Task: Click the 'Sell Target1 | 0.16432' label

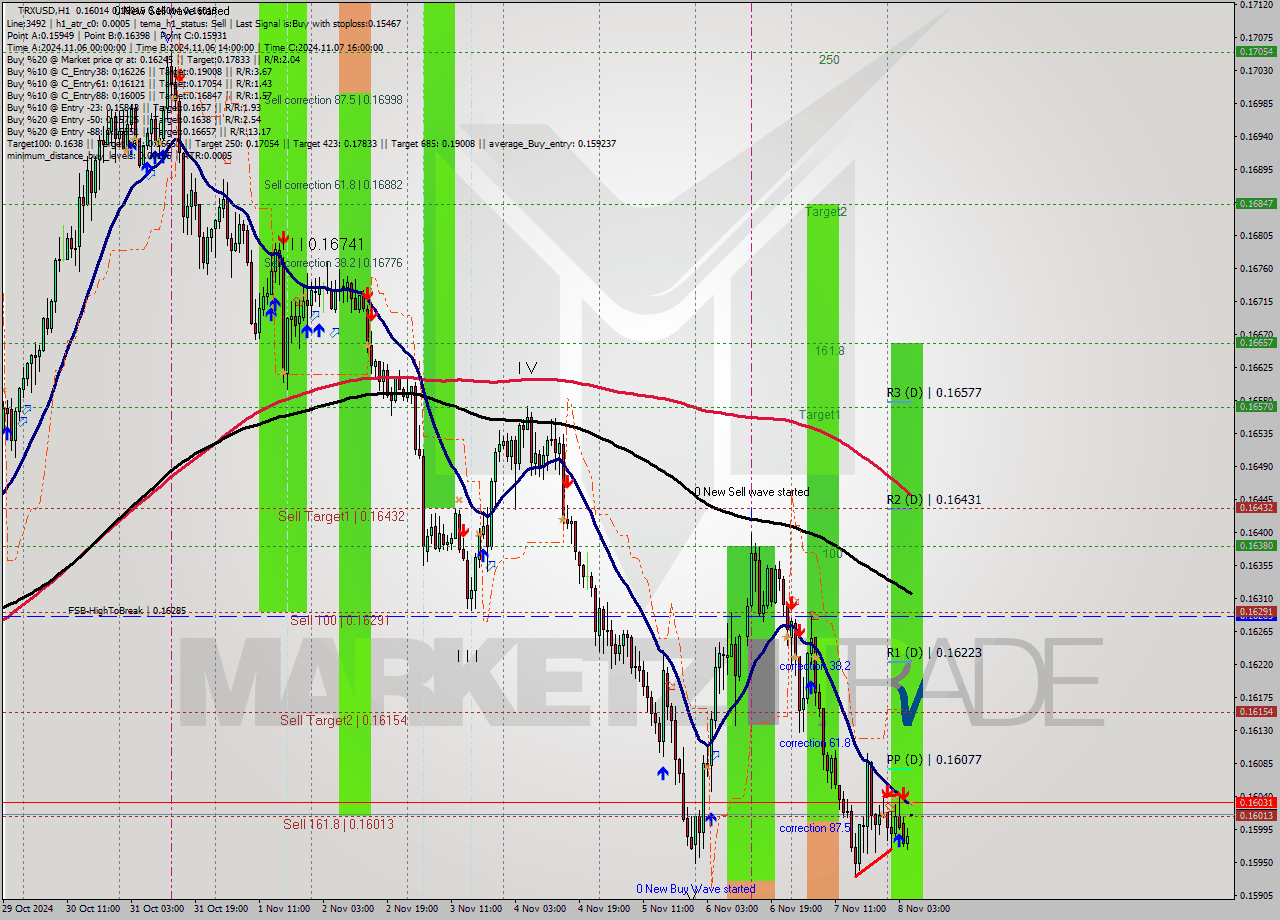Action: point(341,516)
